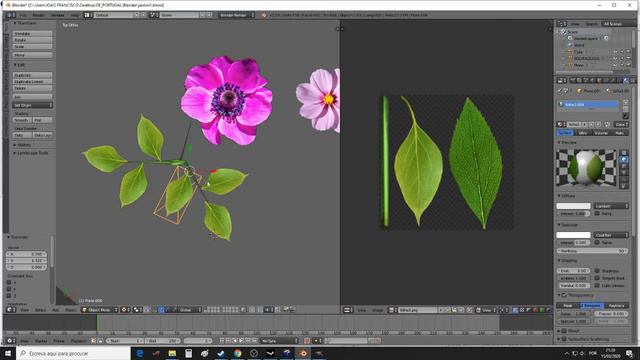Click the Translate button in tool shelf
640x360 pixels.
(33, 34)
